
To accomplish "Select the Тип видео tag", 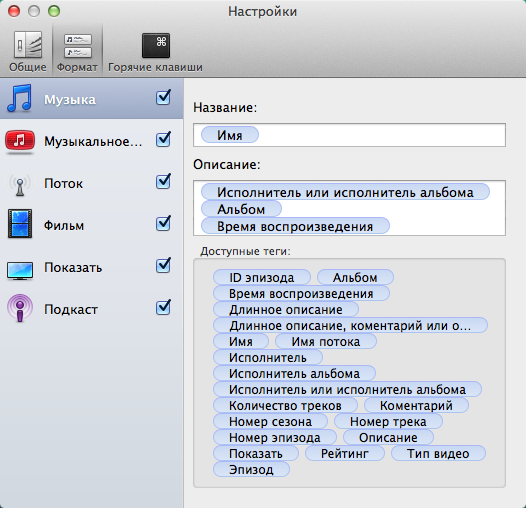I will pos(438,453).
